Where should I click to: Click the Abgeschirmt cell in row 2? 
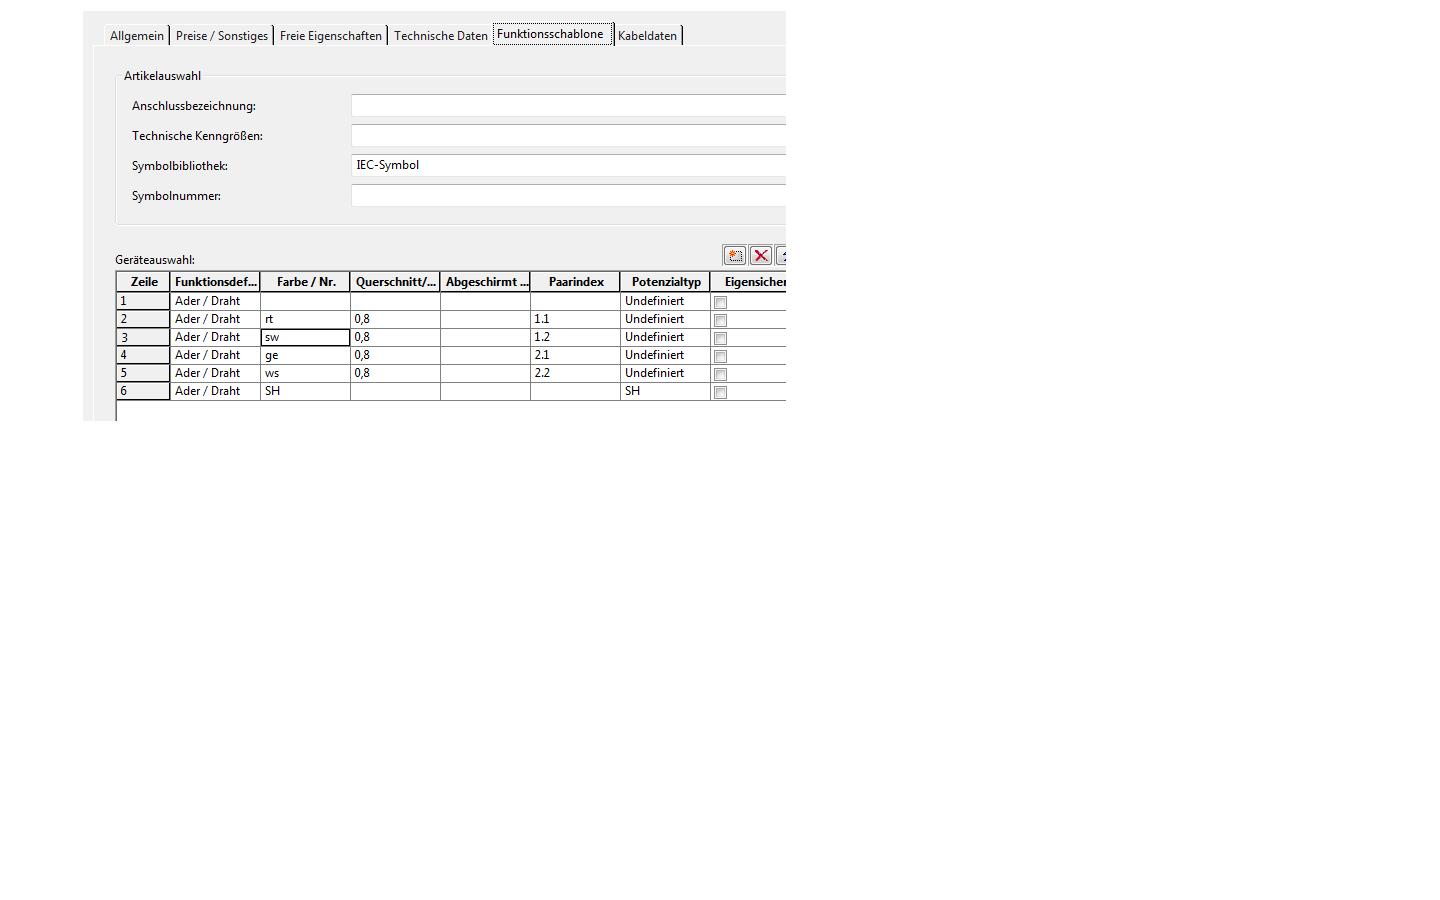pos(485,319)
